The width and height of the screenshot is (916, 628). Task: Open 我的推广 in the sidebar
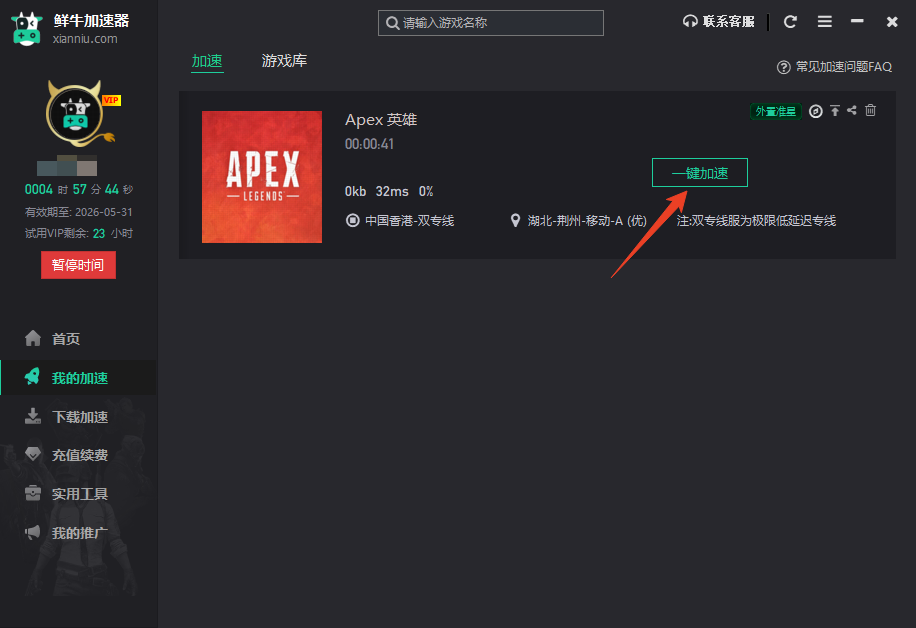(x=79, y=533)
